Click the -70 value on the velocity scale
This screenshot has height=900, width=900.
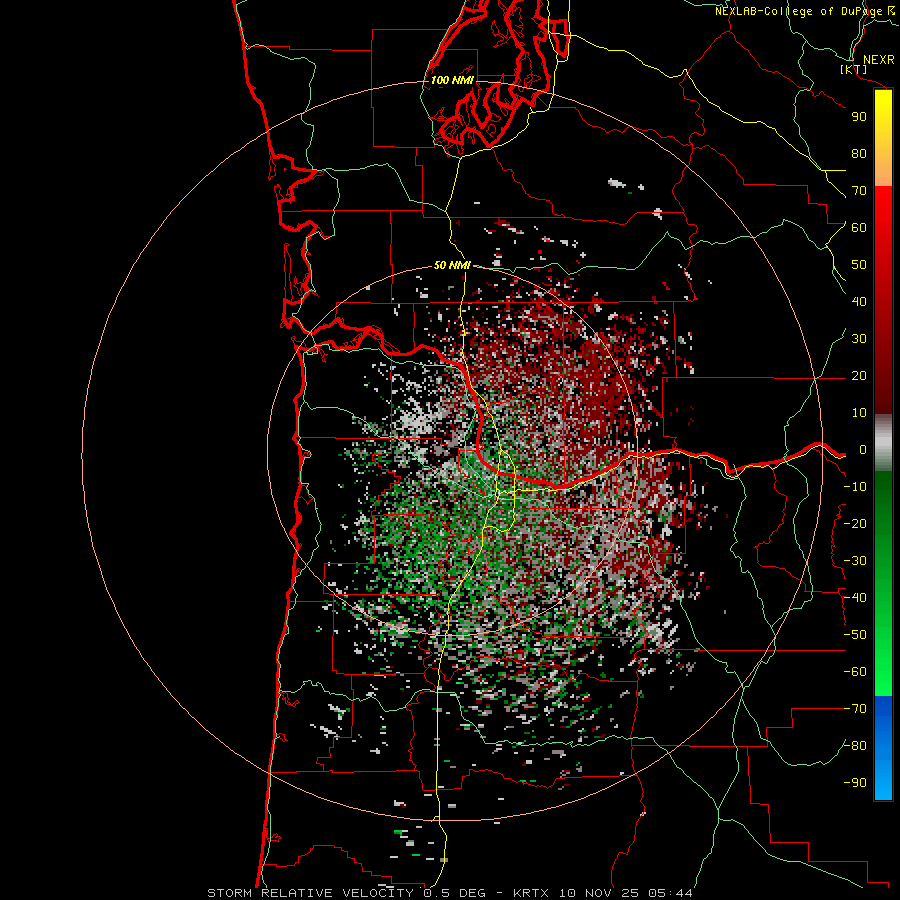coord(855,709)
